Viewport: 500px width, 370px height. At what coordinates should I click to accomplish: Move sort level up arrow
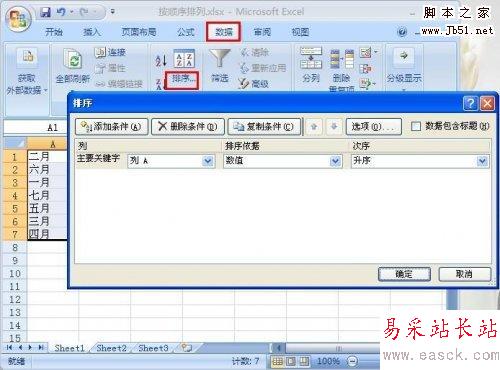click(x=314, y=127)
